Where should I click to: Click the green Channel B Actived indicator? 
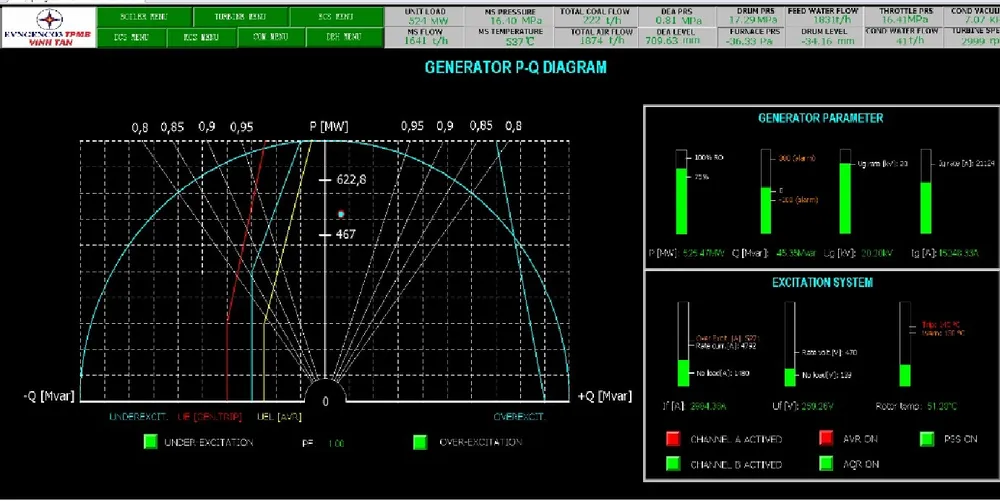click(672, 464)
